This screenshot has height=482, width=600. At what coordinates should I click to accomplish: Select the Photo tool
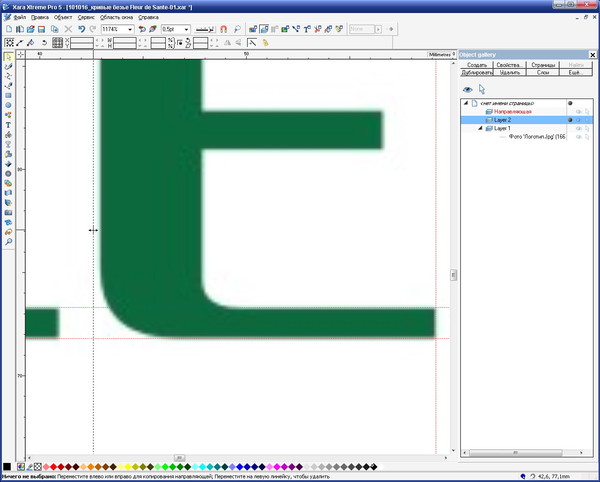coord(8,213)
